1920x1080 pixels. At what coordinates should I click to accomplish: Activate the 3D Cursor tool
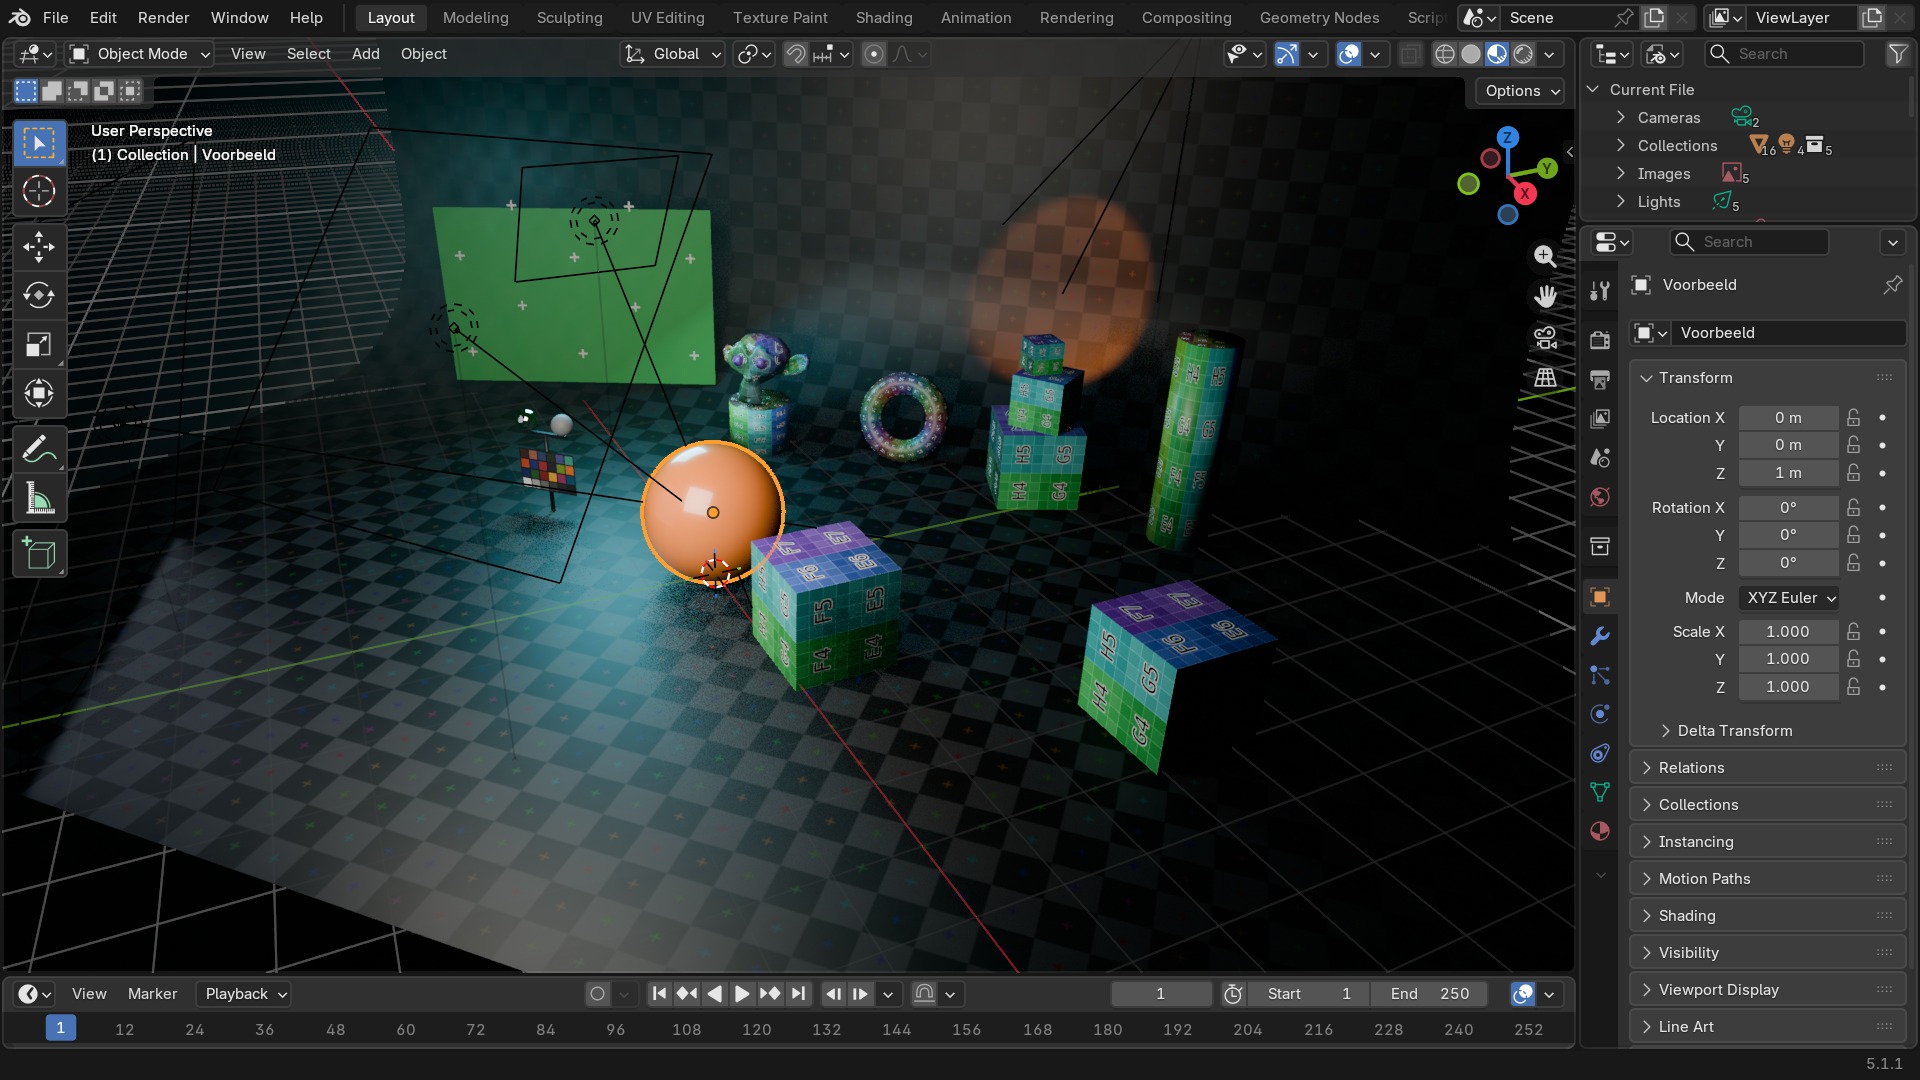(39, 191)
